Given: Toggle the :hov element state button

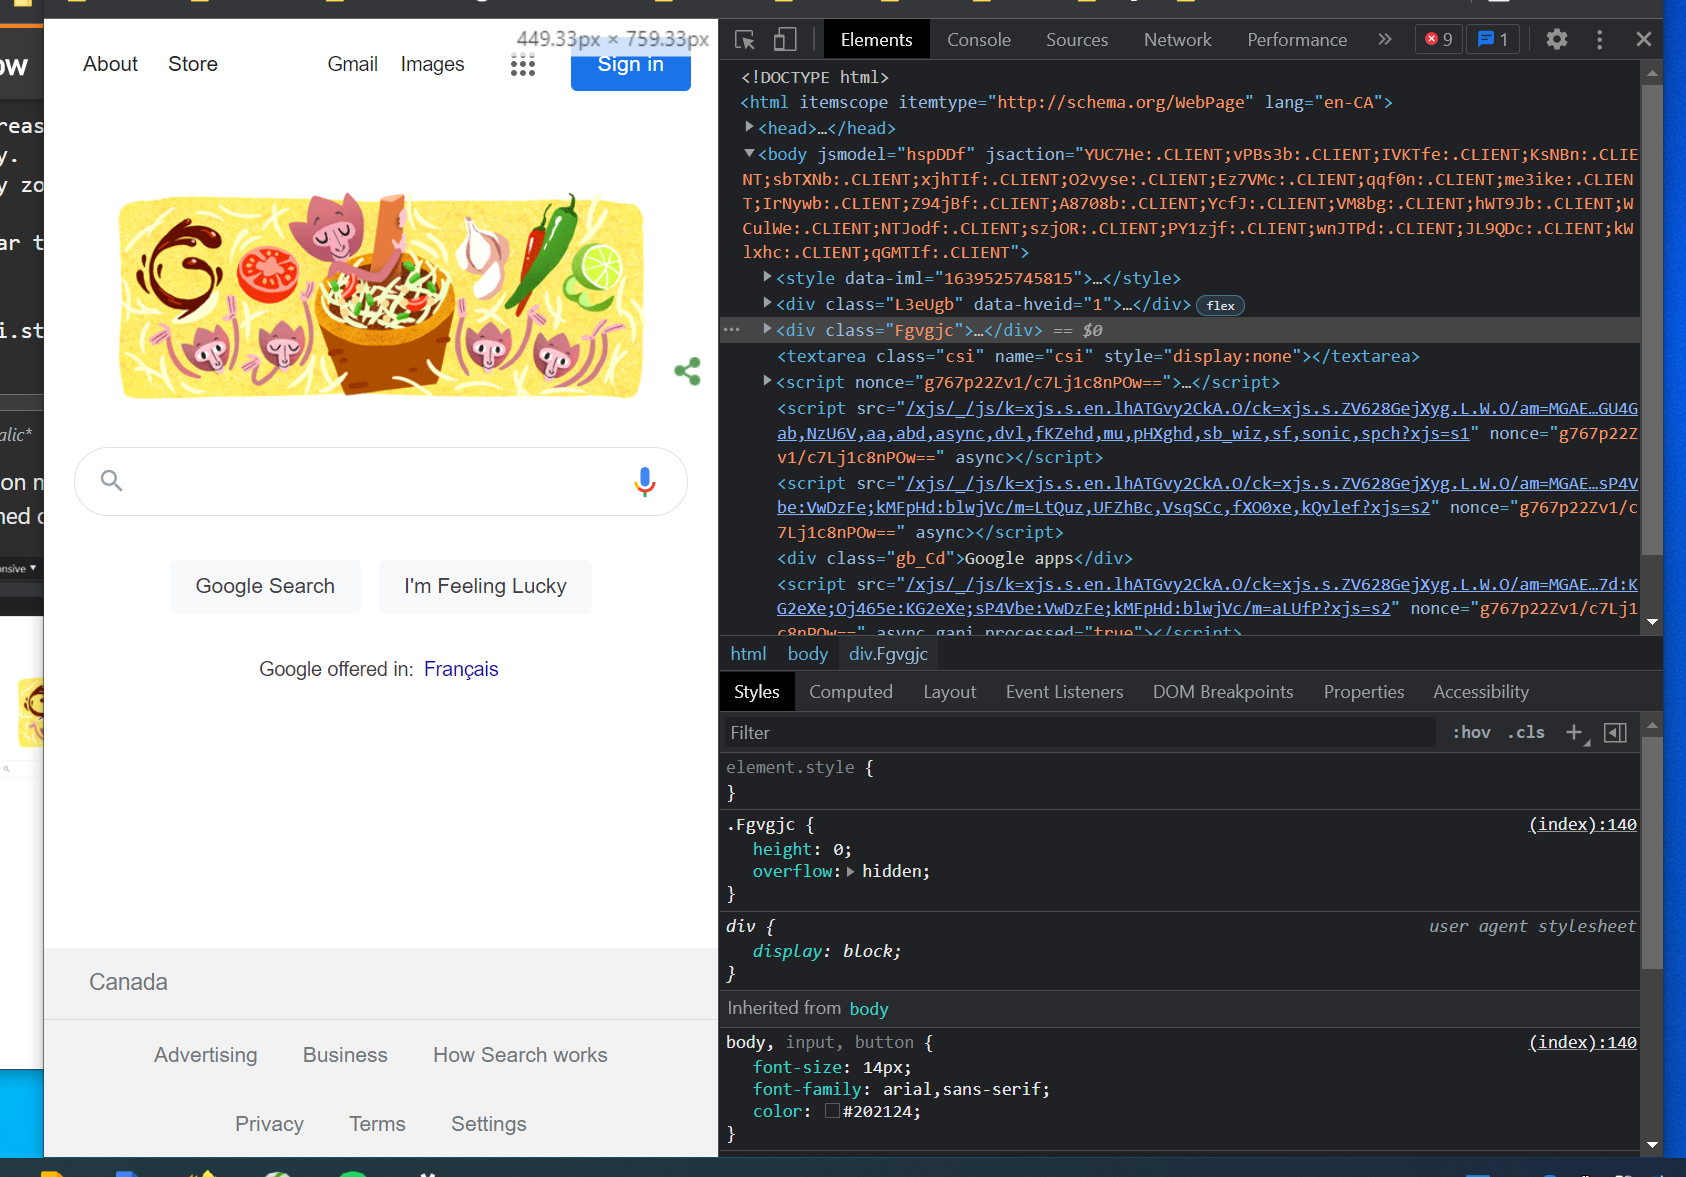Looking at the screenshot, I should [x=1471, y=733].
